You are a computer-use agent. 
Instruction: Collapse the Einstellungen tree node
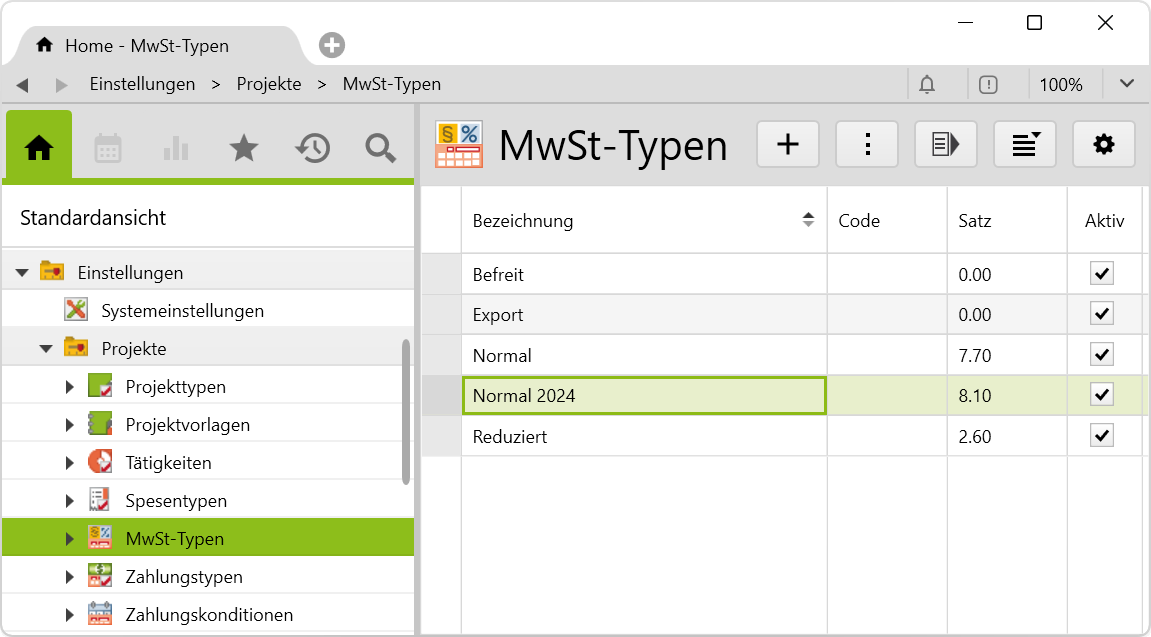[22, 273]
